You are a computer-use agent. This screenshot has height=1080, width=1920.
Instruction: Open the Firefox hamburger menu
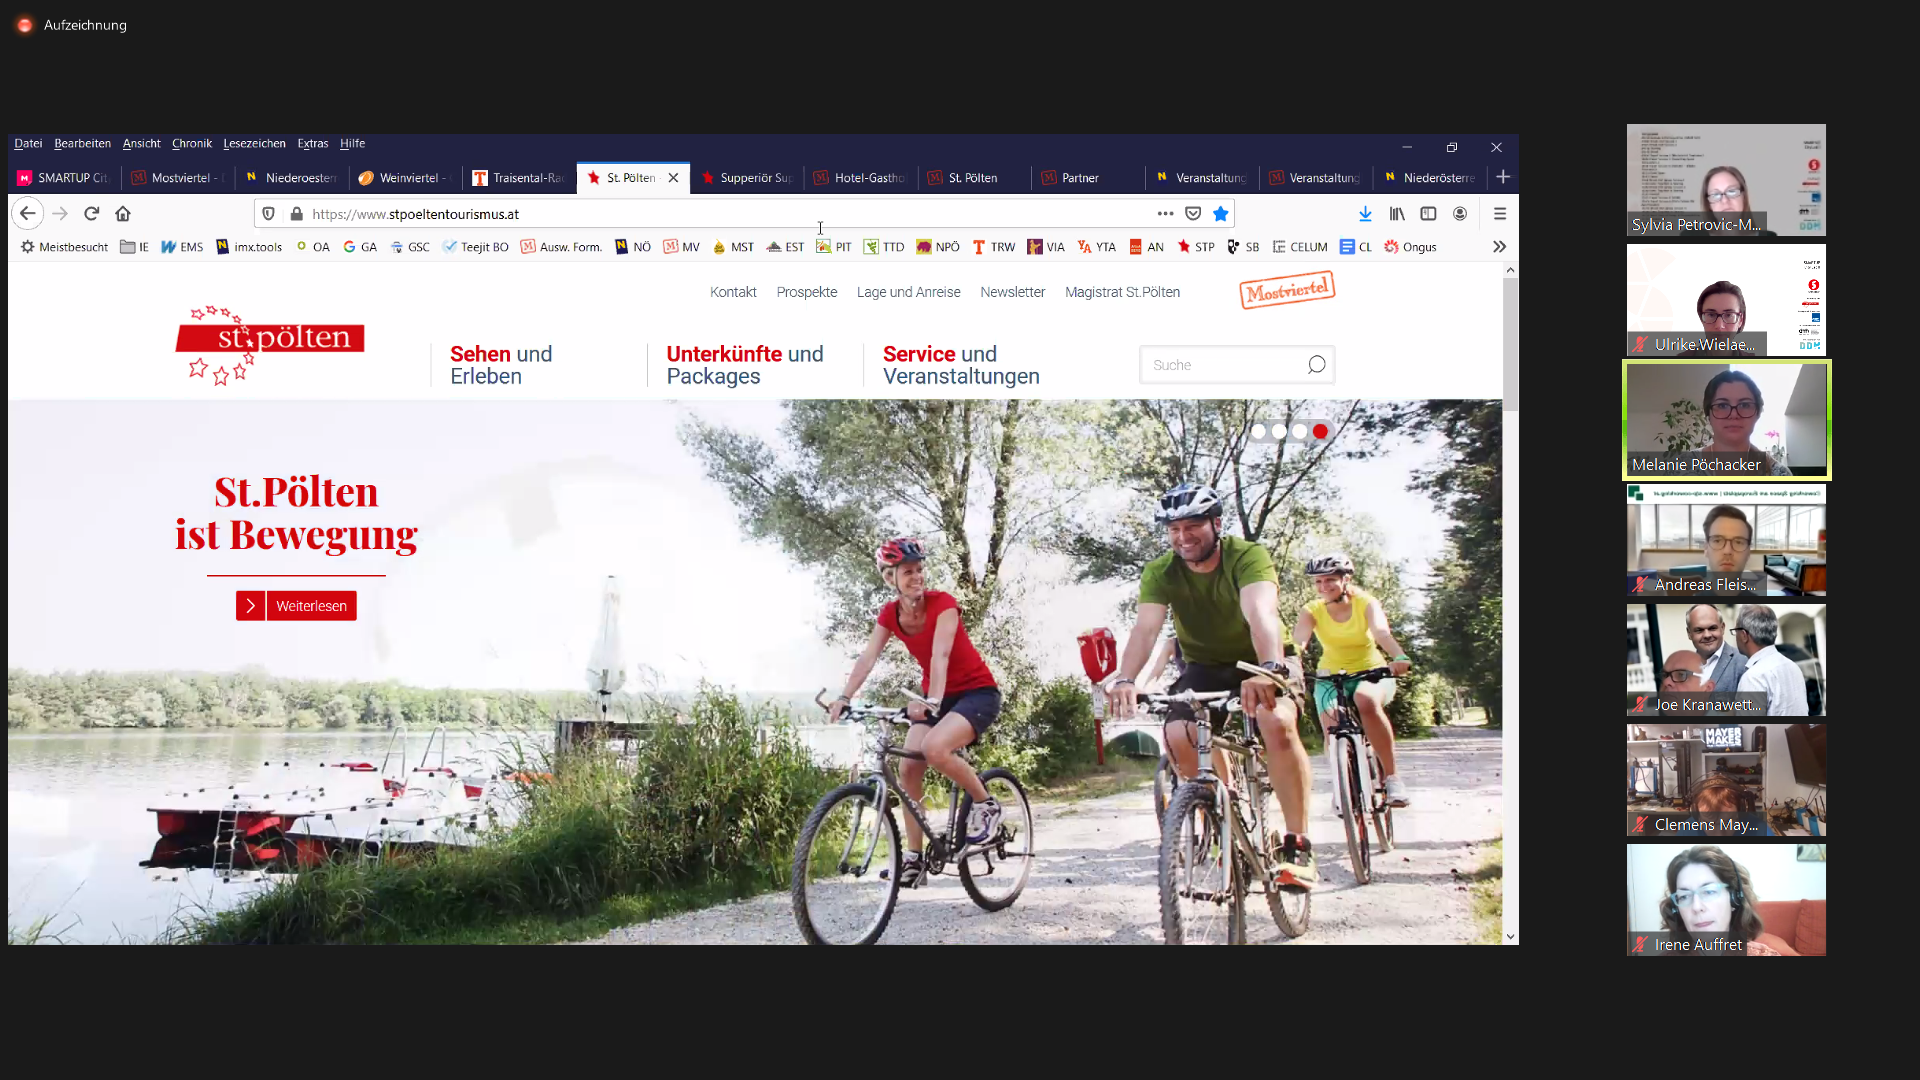click(x=1499, y=214)
